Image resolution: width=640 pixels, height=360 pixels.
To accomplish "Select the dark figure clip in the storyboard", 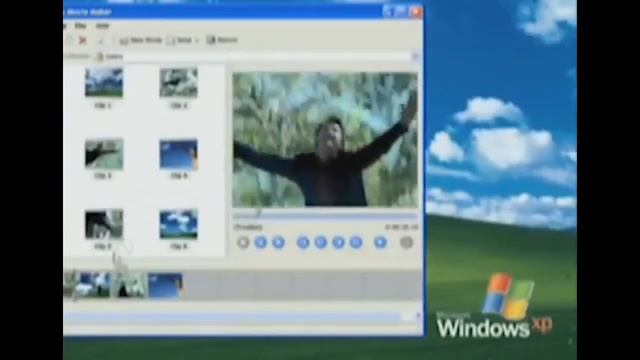I will (130, 284).
